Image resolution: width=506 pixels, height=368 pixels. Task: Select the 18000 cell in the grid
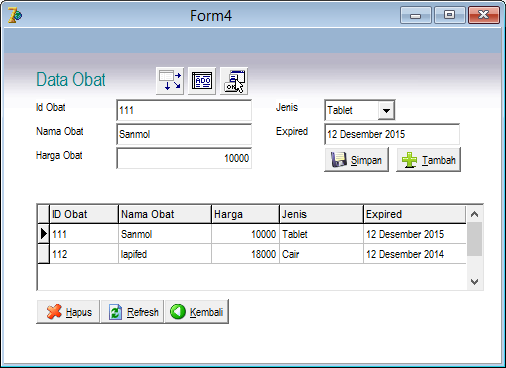coord(245,254)
